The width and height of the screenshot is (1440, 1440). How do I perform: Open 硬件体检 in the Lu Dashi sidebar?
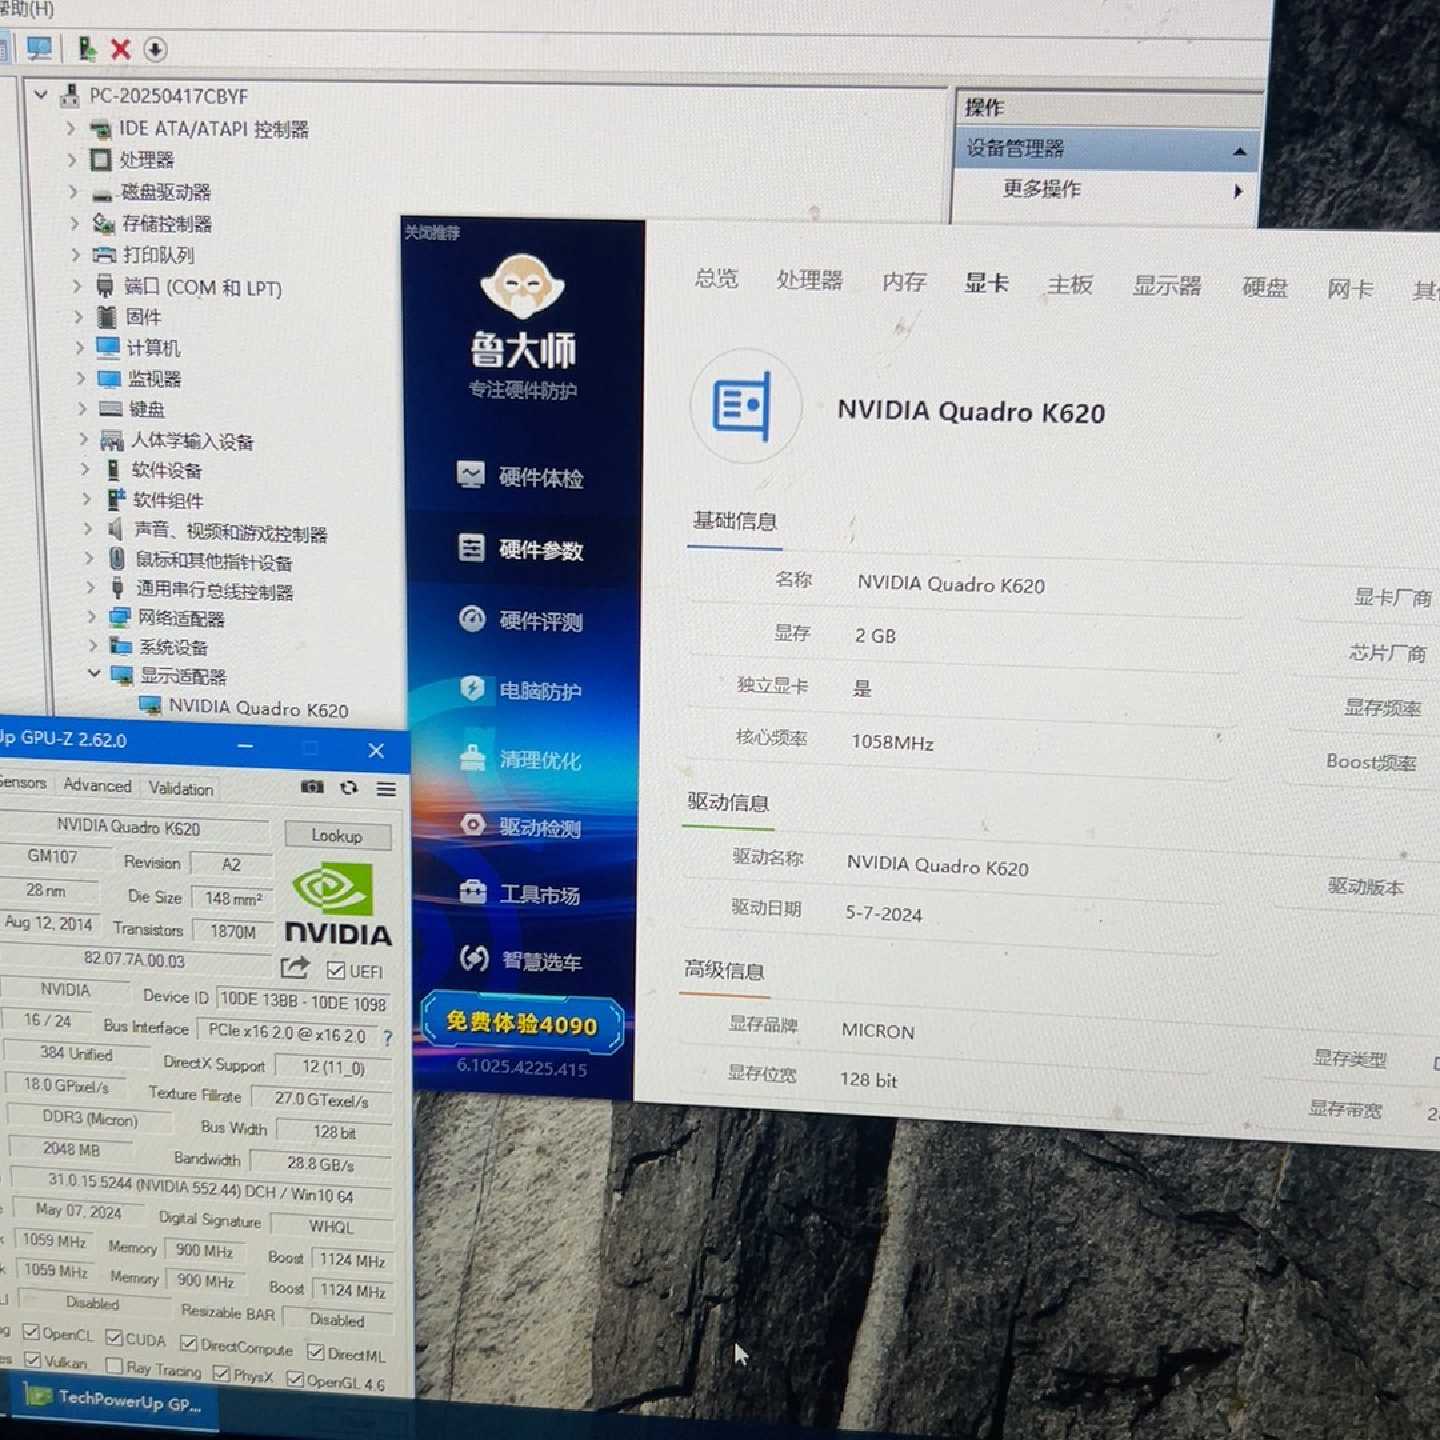(x=522, y=477)
